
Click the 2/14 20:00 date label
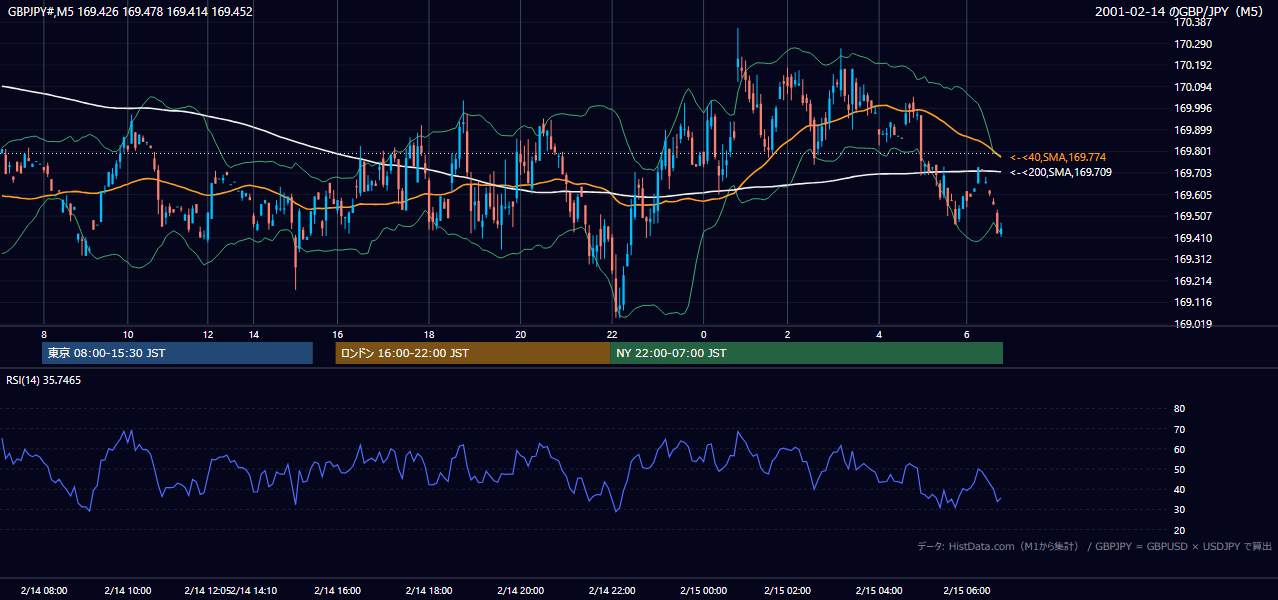tap(520, 590)
